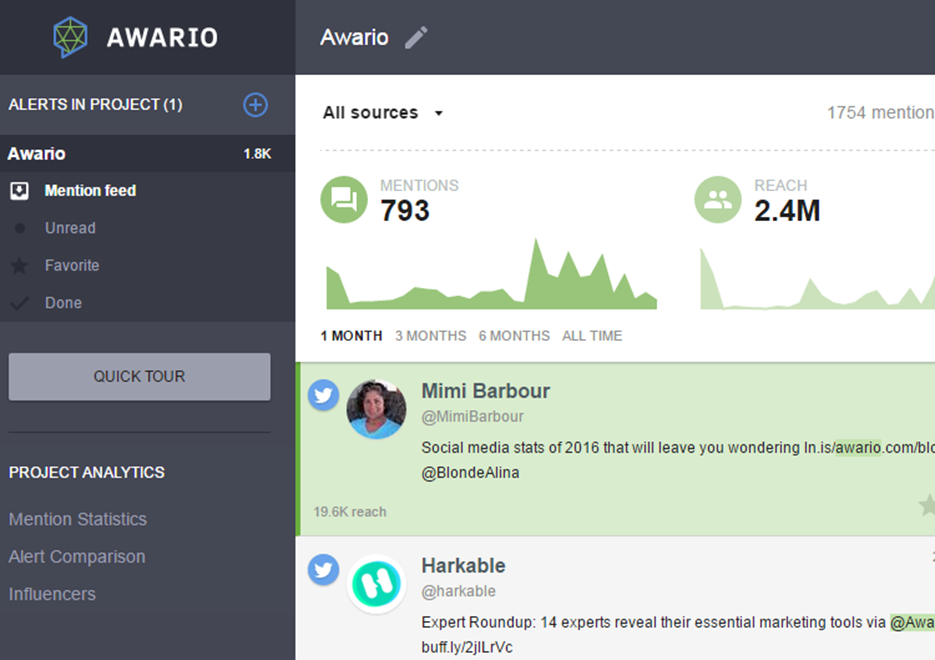Show Unread mentions
Viewport: 935px width, 660px height.
click(70, 228)
